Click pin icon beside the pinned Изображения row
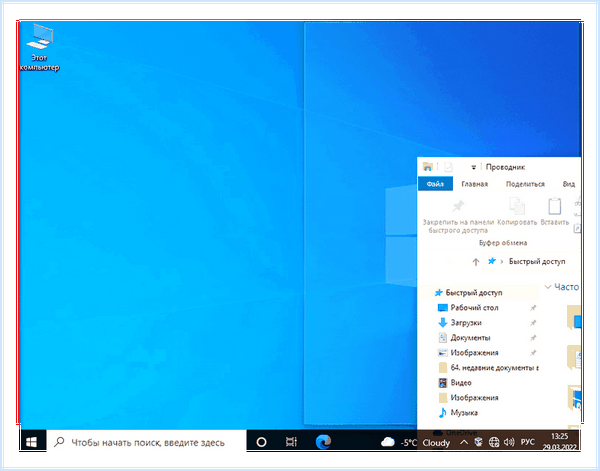600x471 pixels. click(x=533, y=352)
